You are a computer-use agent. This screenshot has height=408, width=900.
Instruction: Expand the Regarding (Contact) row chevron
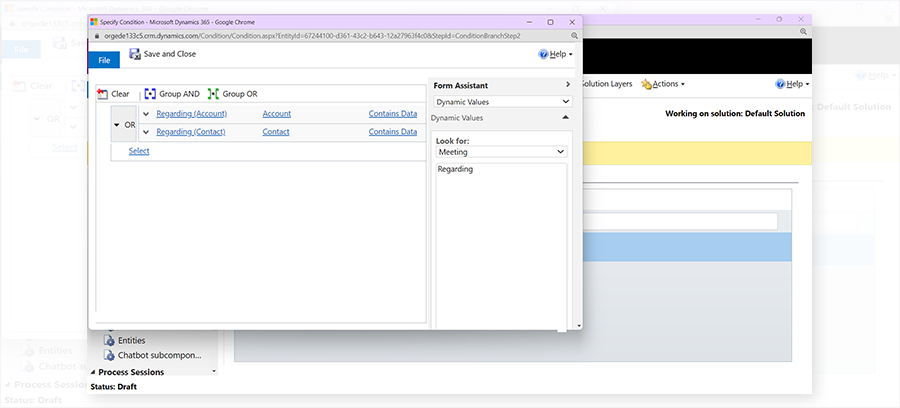[146, 132]
